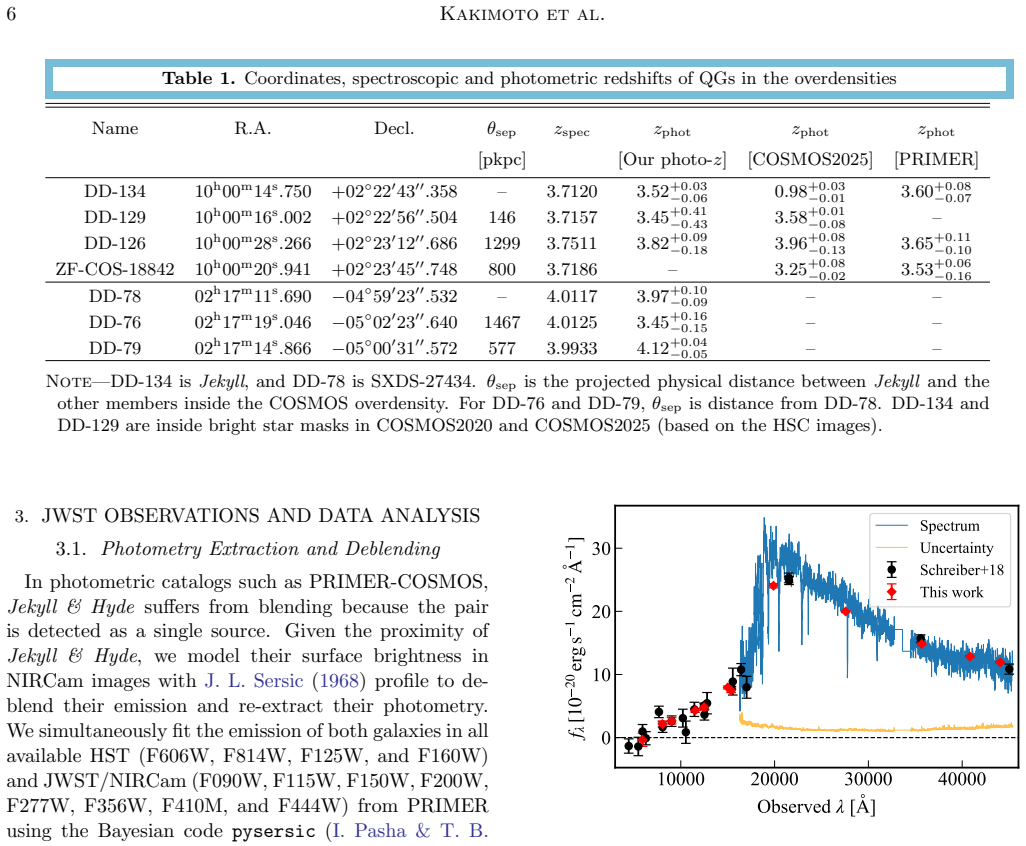Click the separation value 577
1026x846 pixels.
[502, 348]
